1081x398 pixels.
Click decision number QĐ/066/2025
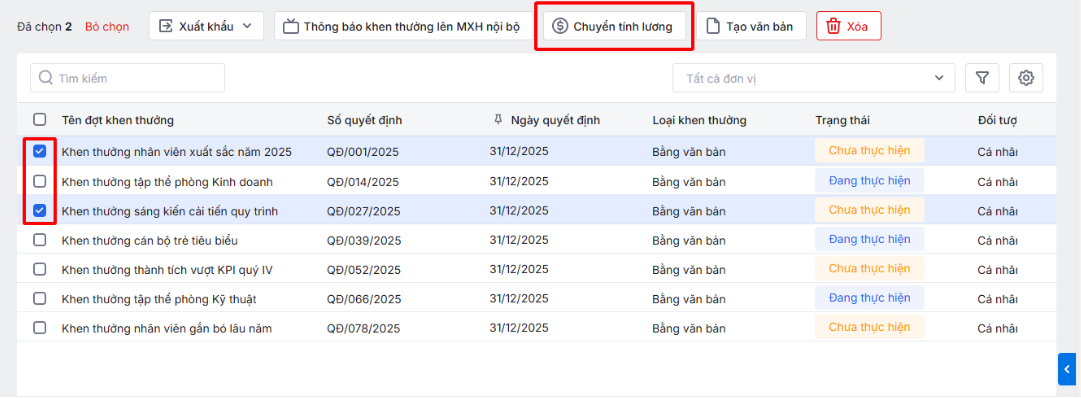point(364,299)
